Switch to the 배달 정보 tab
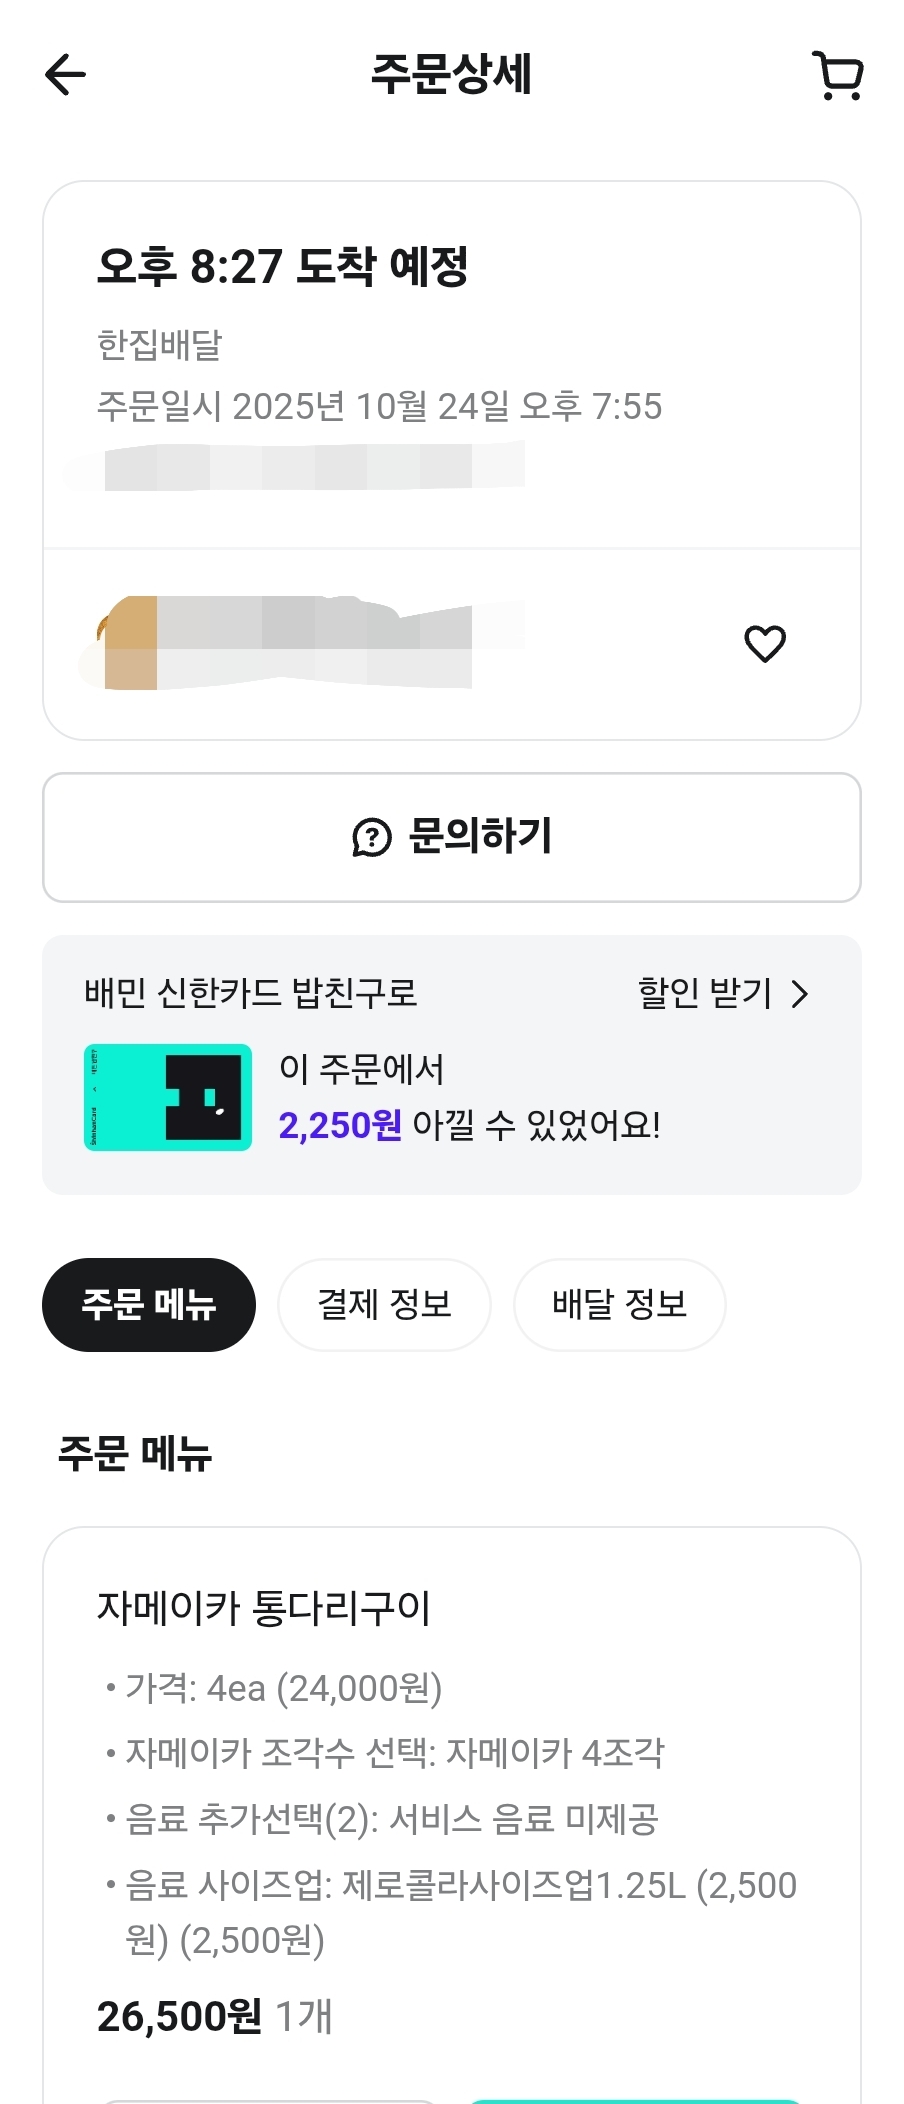The image size is (904, 2104). [619, 1305]
